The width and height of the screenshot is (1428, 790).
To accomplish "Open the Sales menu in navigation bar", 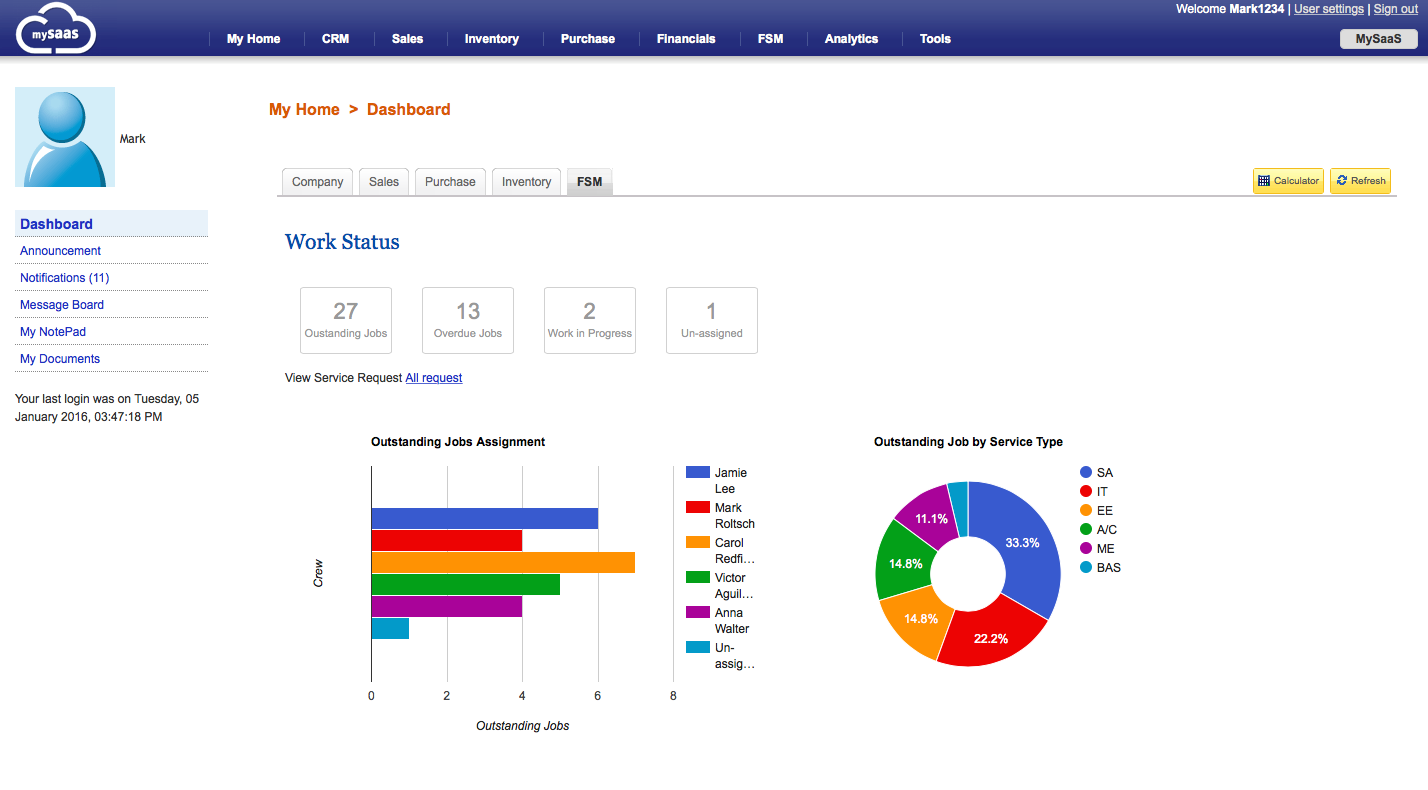I will [407, 39].
